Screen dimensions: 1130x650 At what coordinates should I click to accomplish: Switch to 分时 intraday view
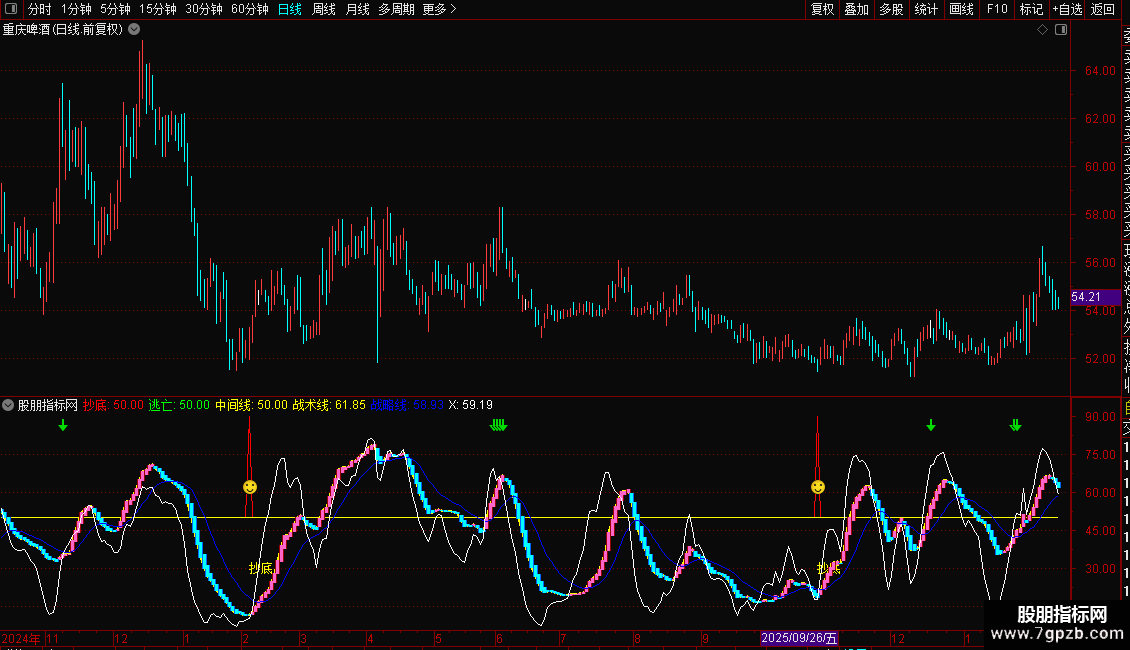pos(39,9)
